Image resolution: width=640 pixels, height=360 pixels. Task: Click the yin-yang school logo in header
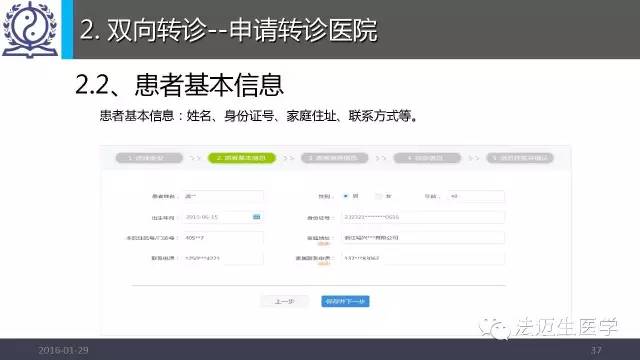pyautogui.click(x=30, y=29)
